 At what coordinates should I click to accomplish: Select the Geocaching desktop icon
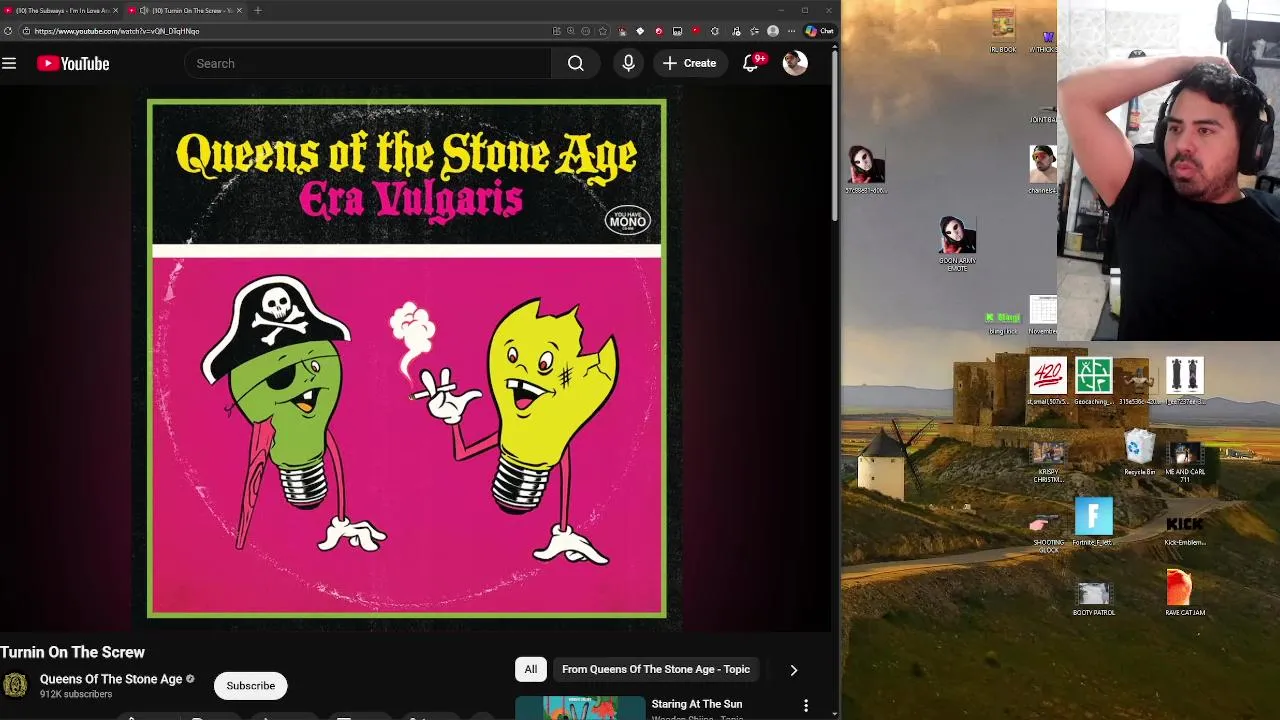pos(1093,381)
